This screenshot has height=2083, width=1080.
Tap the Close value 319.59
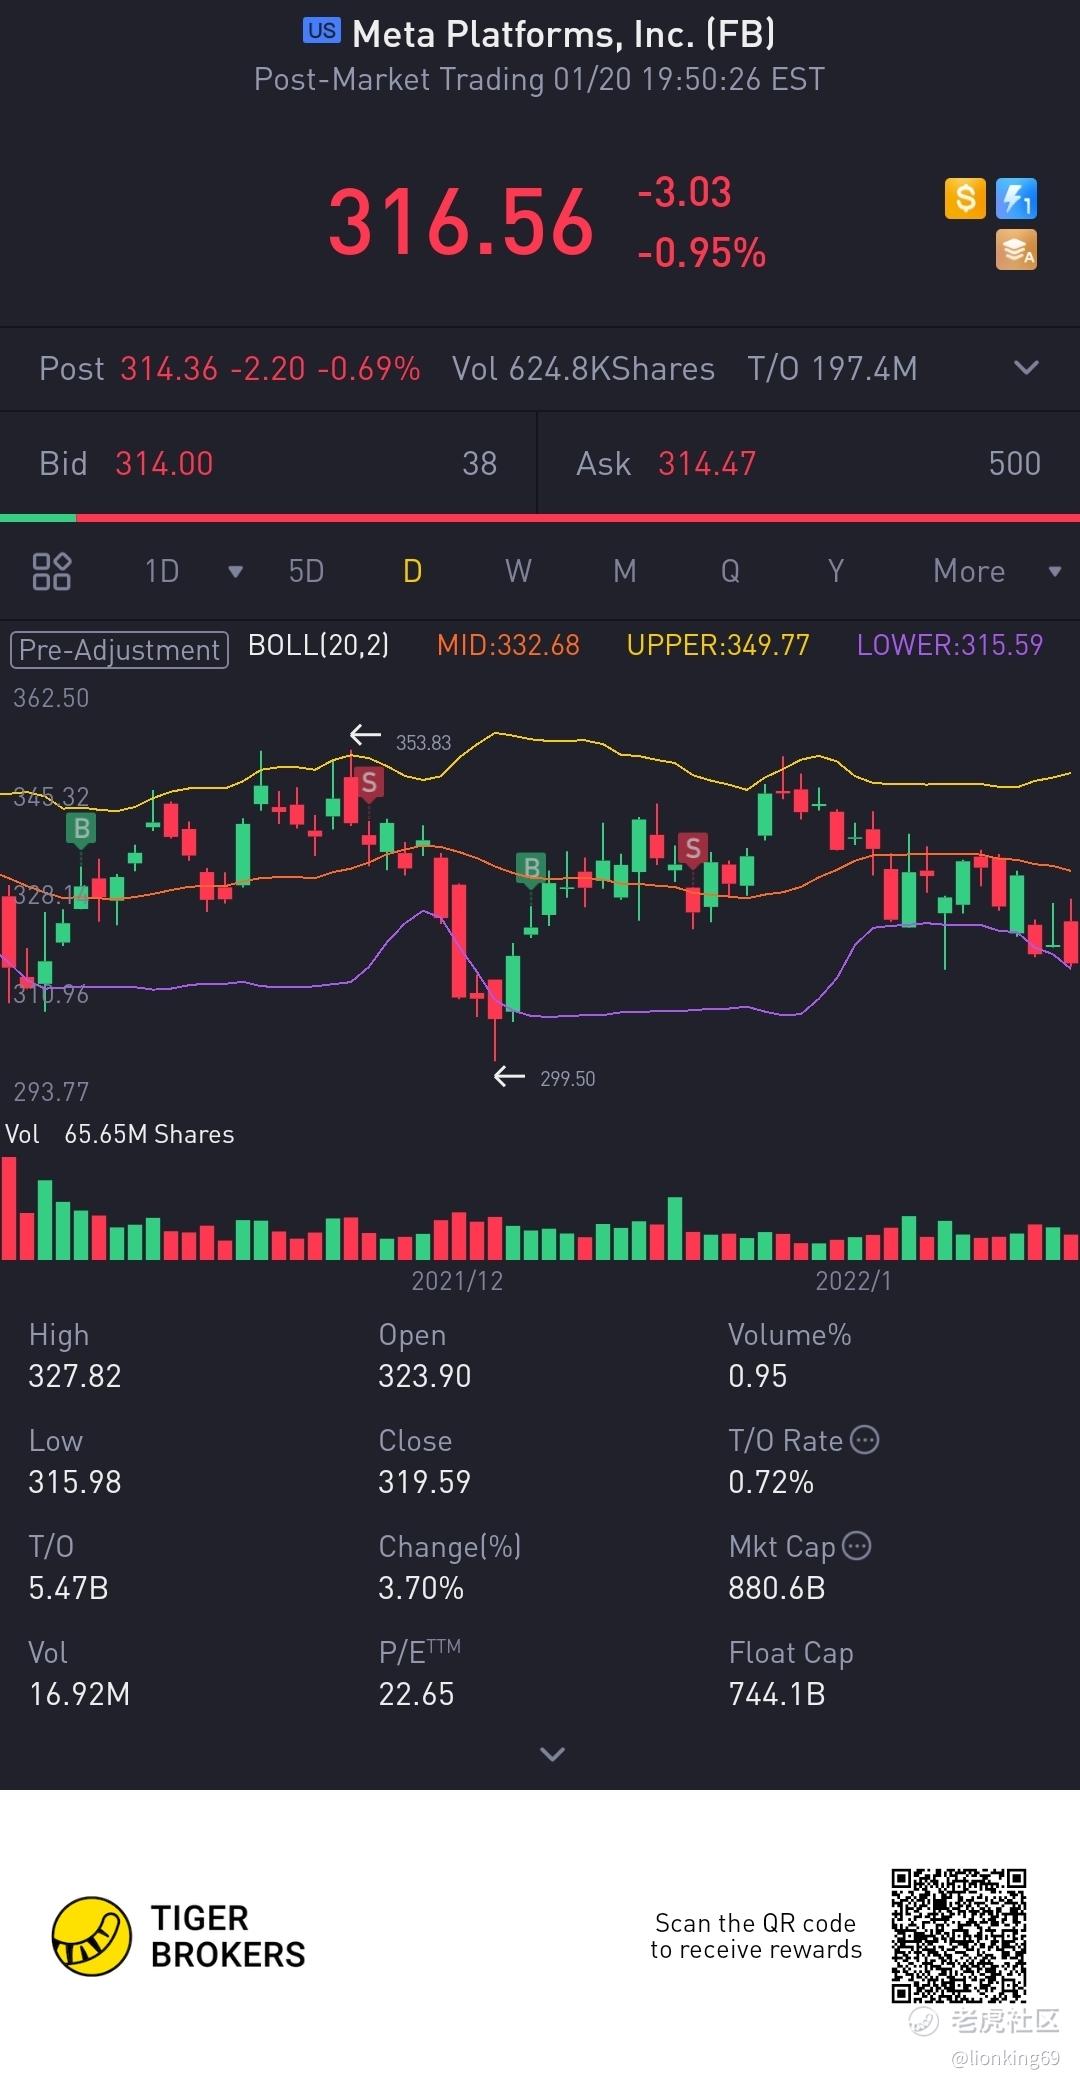(x=425, y=1482)
